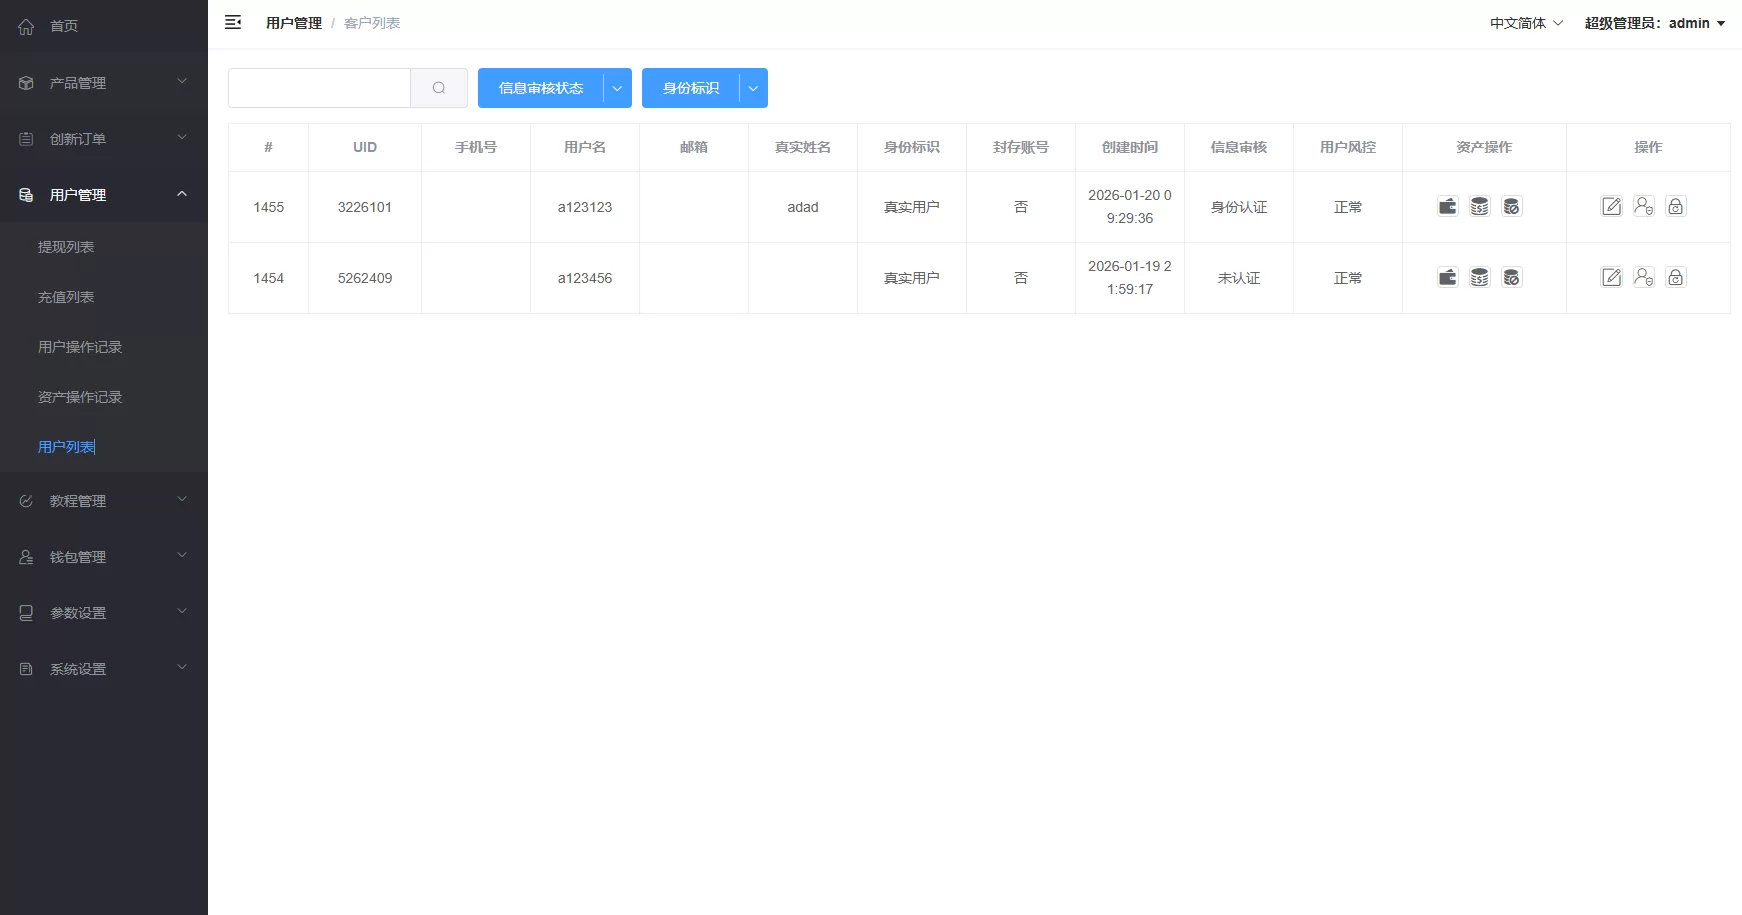Click the deduct-coins icon for user a123456
The image size is (1742, 915).
point(1512,277)
